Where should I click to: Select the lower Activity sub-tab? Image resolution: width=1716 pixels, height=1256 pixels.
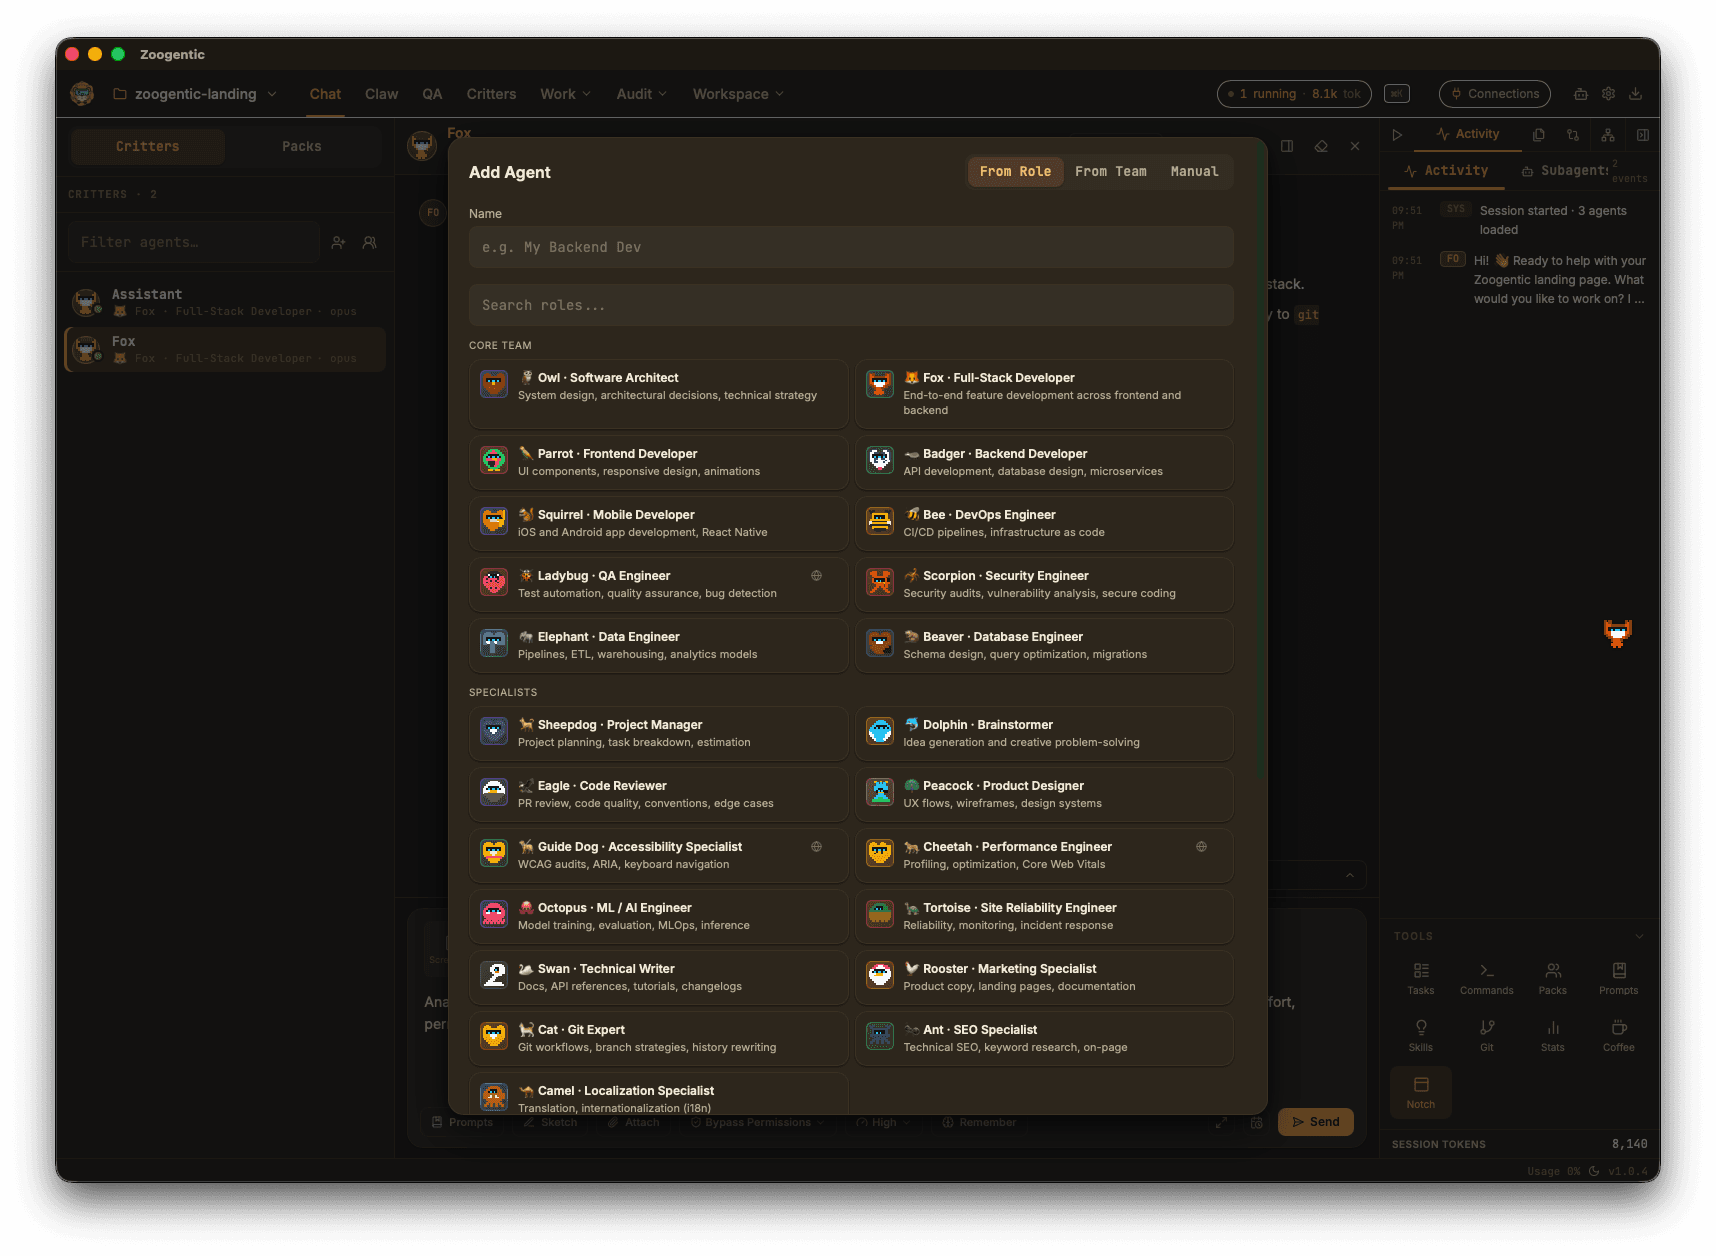(x=1446, y=171)
